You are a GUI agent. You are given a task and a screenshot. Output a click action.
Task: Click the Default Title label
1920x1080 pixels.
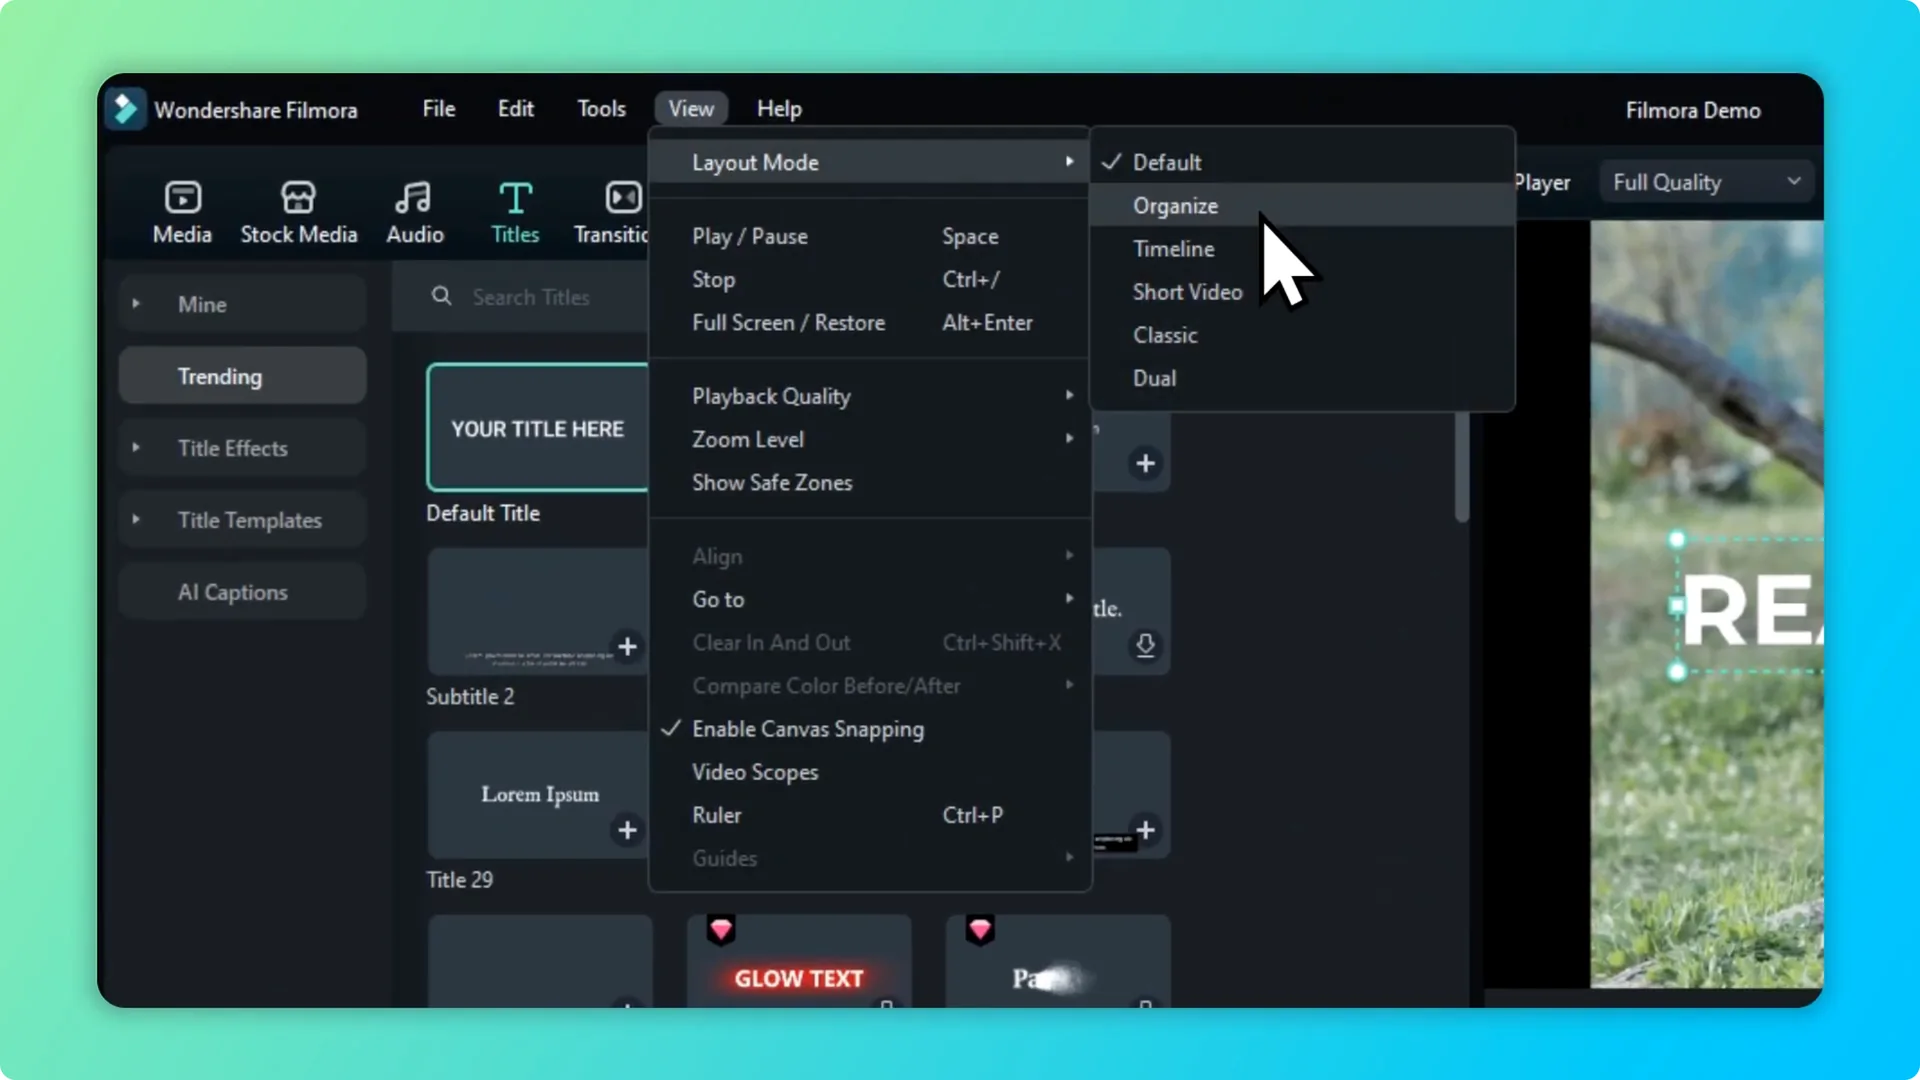(x=483, y=513)
